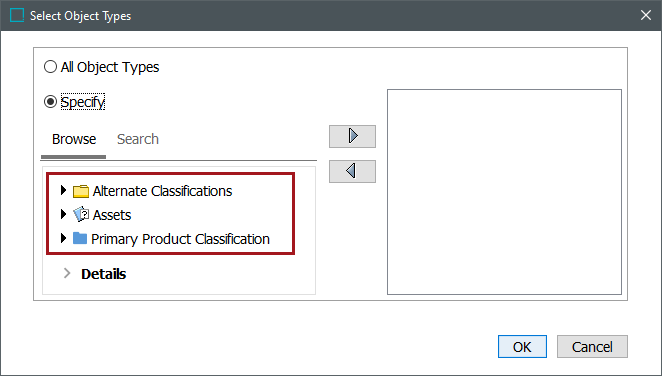The height and width of the screenshot is (376, 662).
Task: Switch to the Search tab
Action: [x=138, y=139]
